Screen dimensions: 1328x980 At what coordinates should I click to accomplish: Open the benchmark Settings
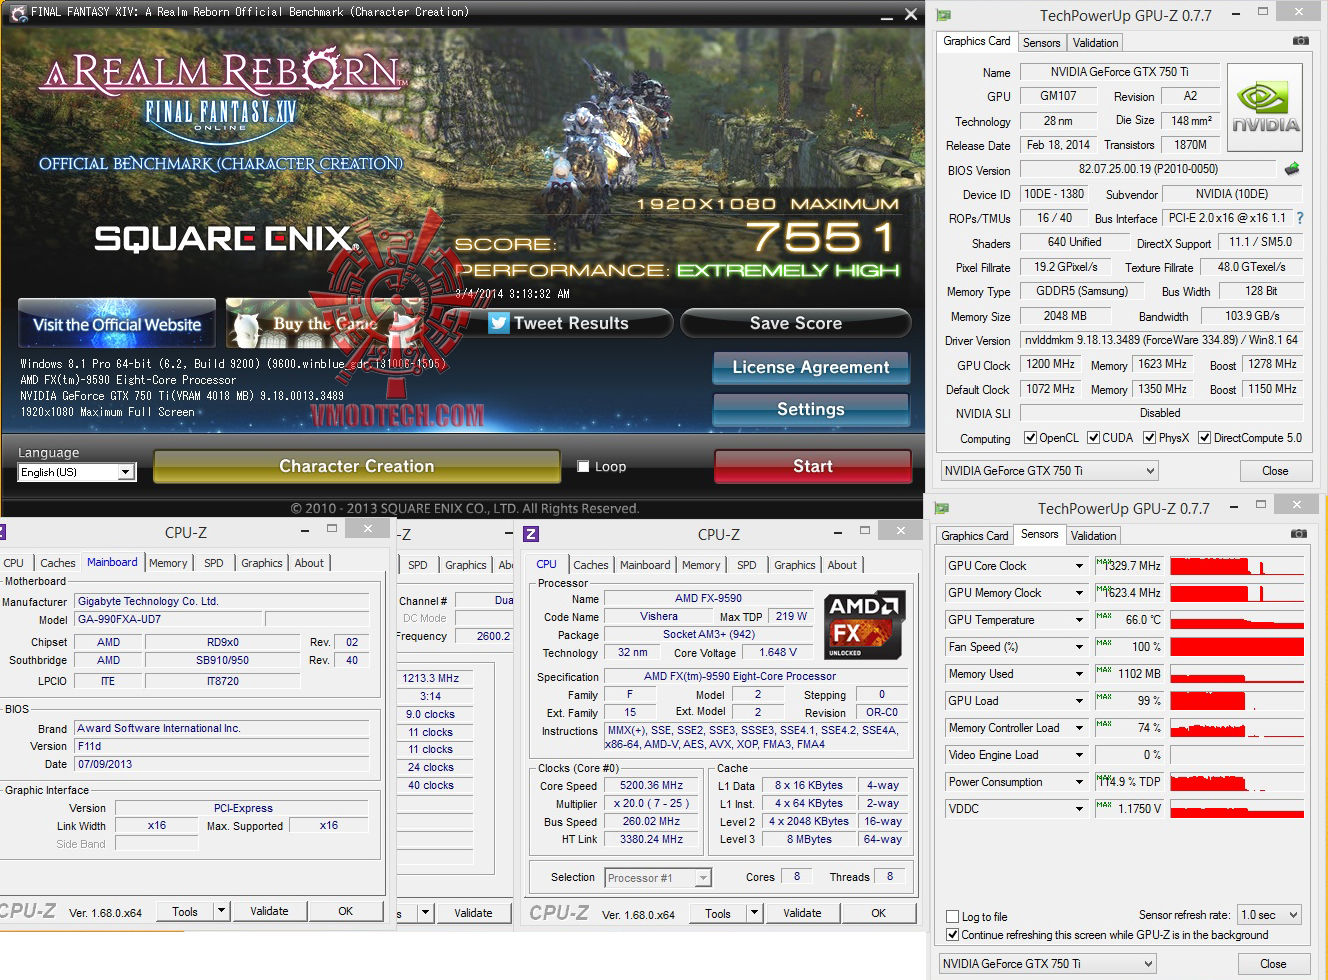click(810, 409)
